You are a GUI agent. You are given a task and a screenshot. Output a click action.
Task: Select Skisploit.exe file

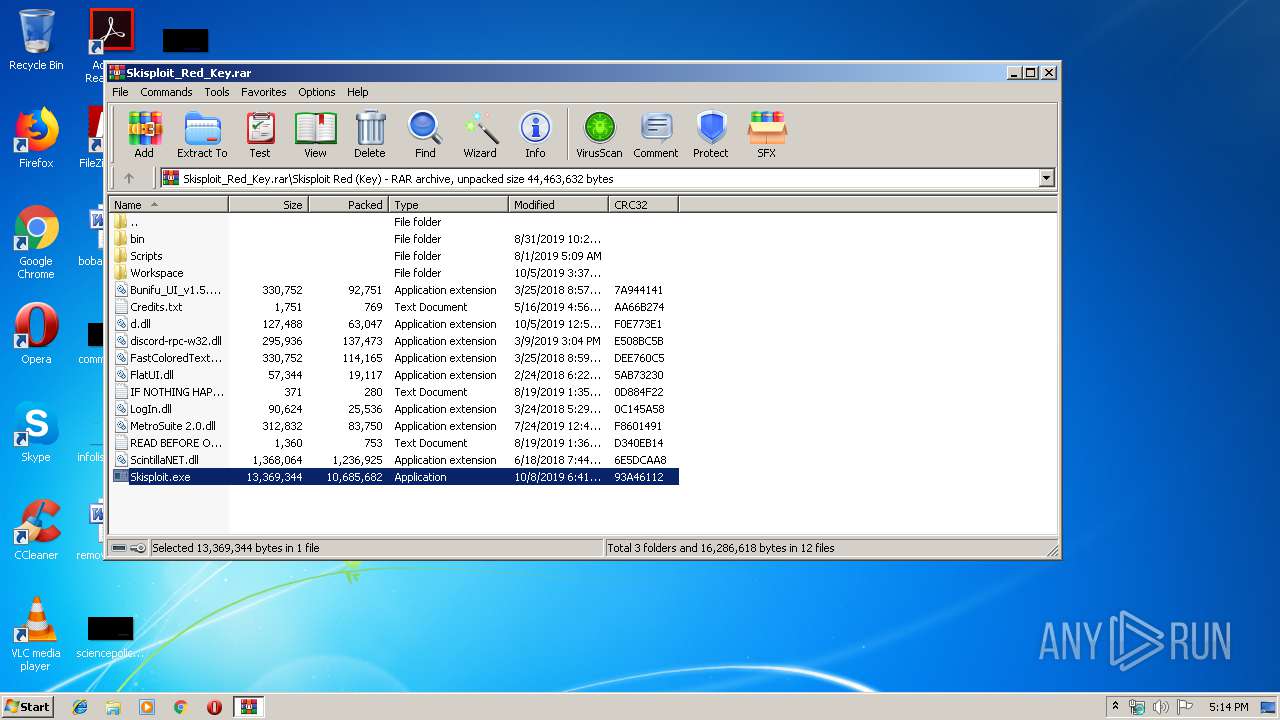pyautogui.click(x=394, y=477)
